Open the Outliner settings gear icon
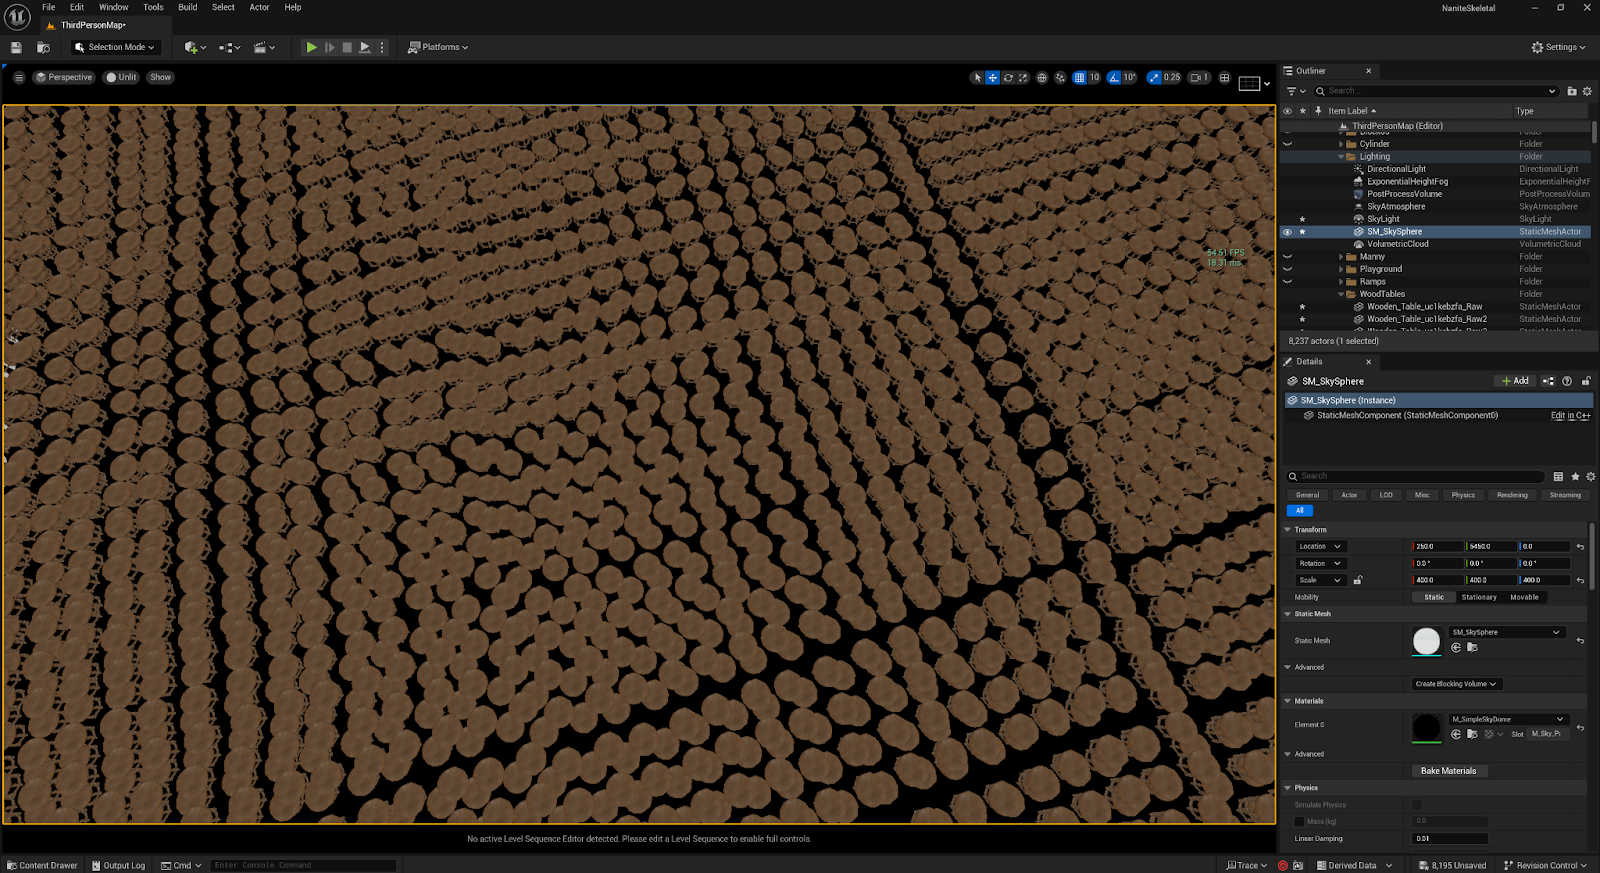The height and width of the screenshot is (873, 1600). [1587, 91]
